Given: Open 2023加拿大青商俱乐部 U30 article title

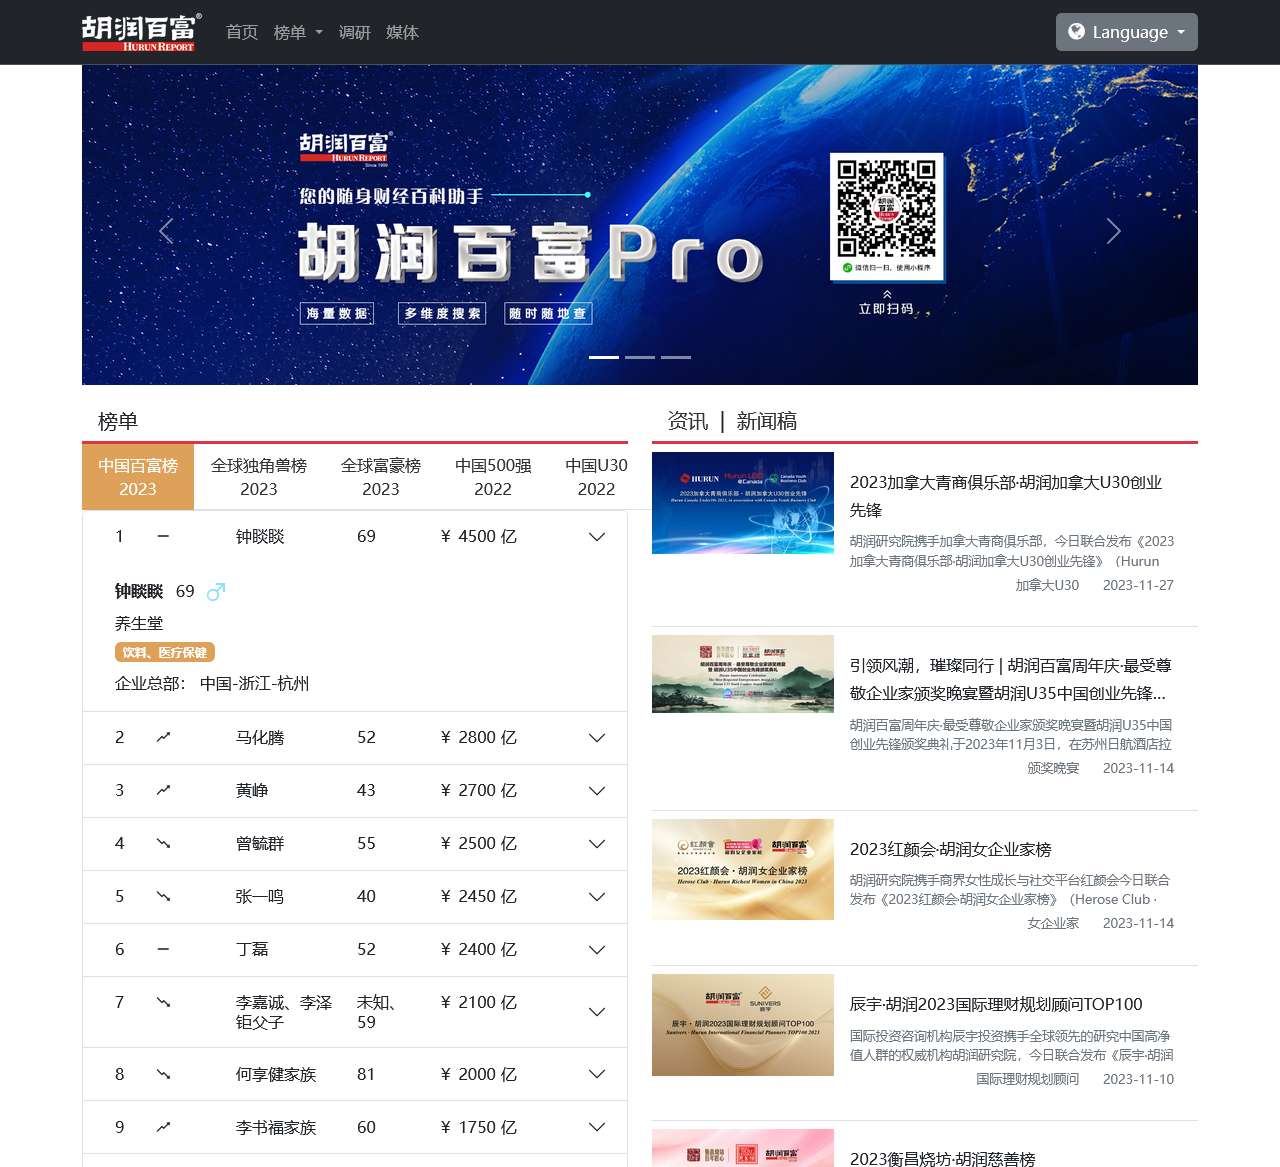Looking at the screenshot, I should tap(1007, 496).
